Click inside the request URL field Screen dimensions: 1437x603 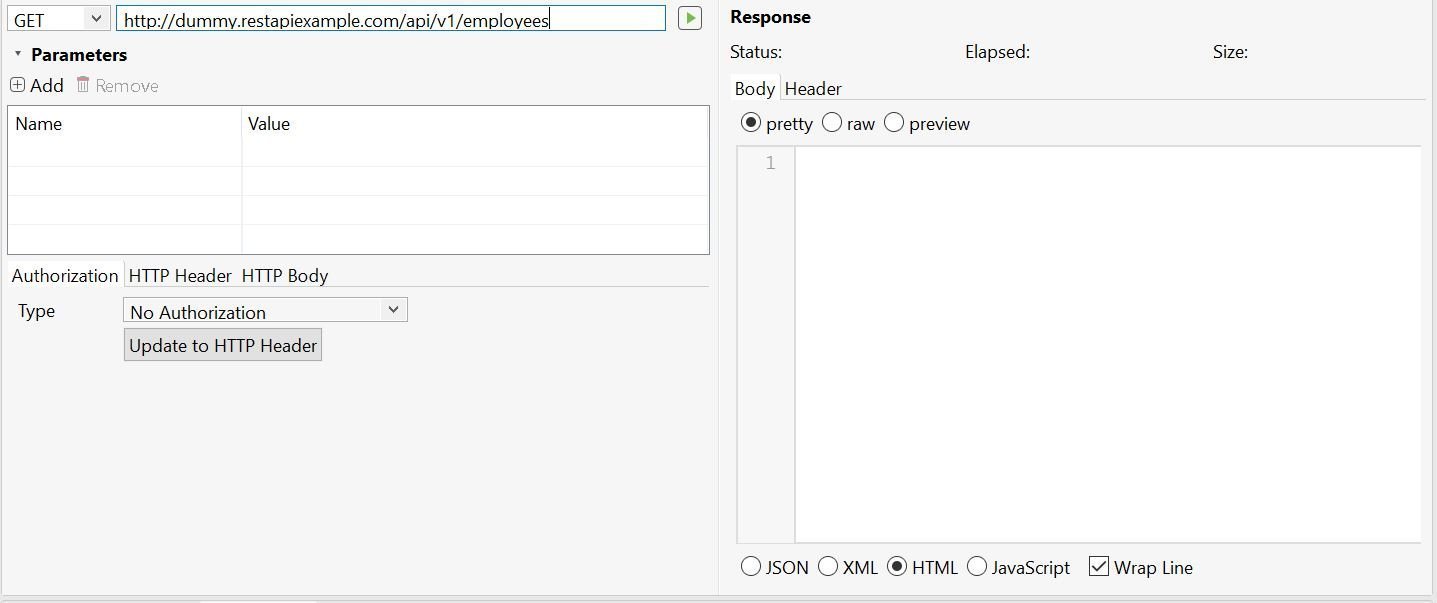click(390, 18)
